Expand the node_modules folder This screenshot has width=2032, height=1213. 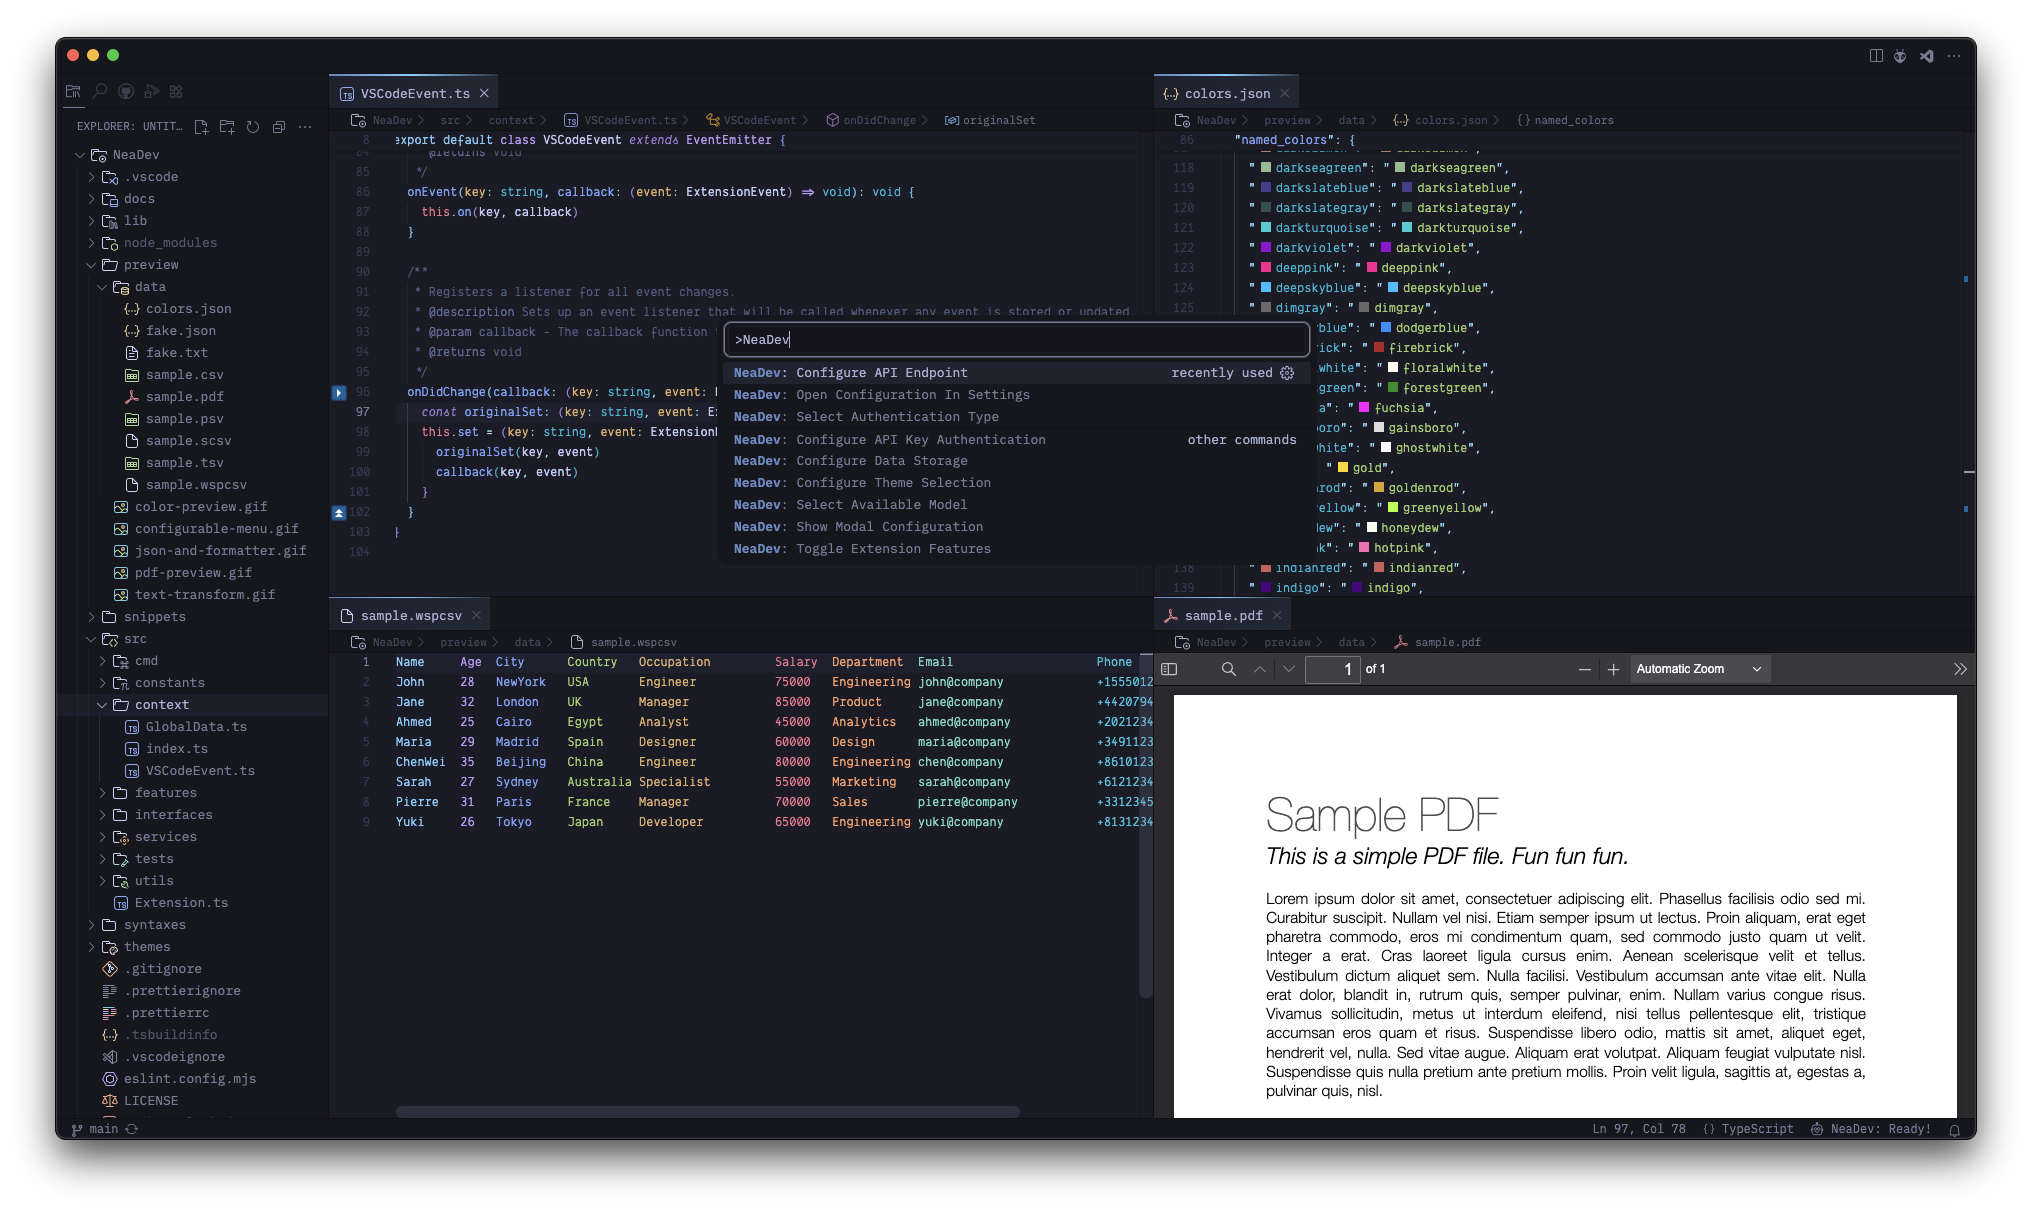(x=170, y=242)
